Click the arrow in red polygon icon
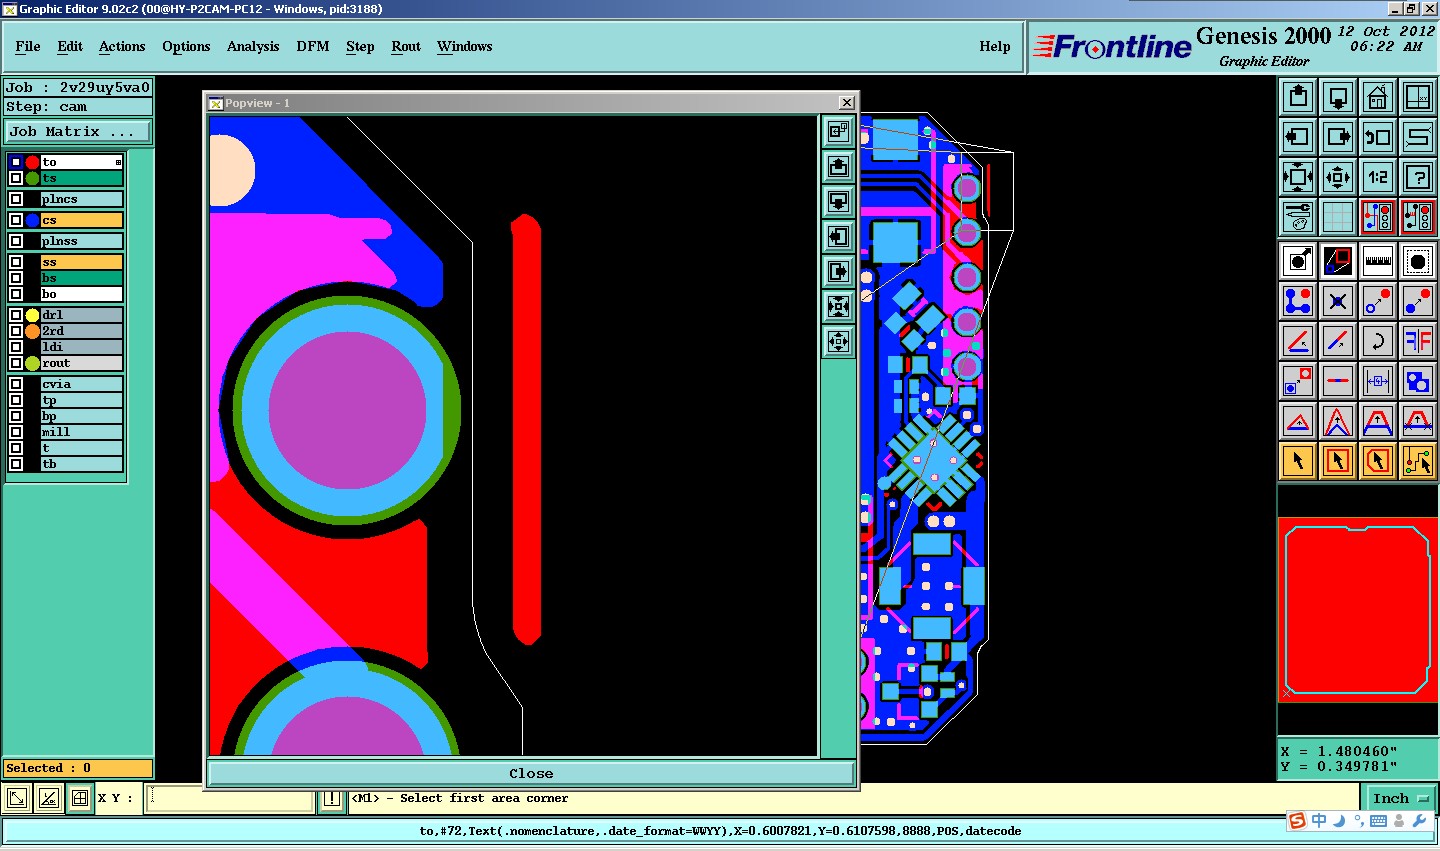The width and height of the screenshot is (1440, 851). pyautogui.click(x=1378, y=461)
